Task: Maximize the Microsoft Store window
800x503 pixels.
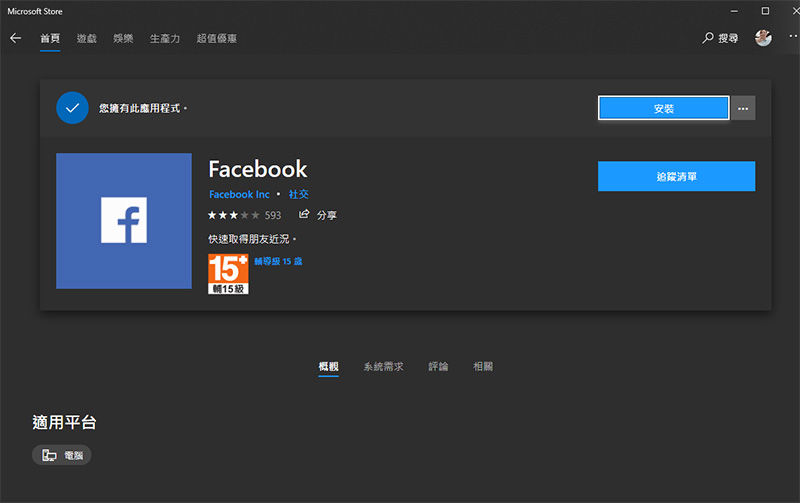Action: click(765, 11)
